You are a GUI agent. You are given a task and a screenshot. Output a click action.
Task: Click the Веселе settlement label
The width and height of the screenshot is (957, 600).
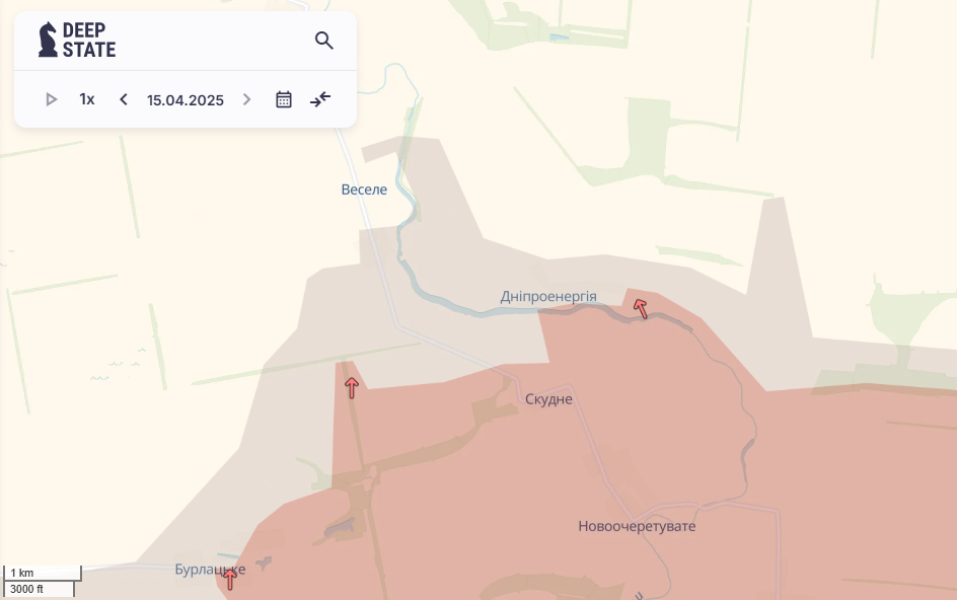(364, 190)
